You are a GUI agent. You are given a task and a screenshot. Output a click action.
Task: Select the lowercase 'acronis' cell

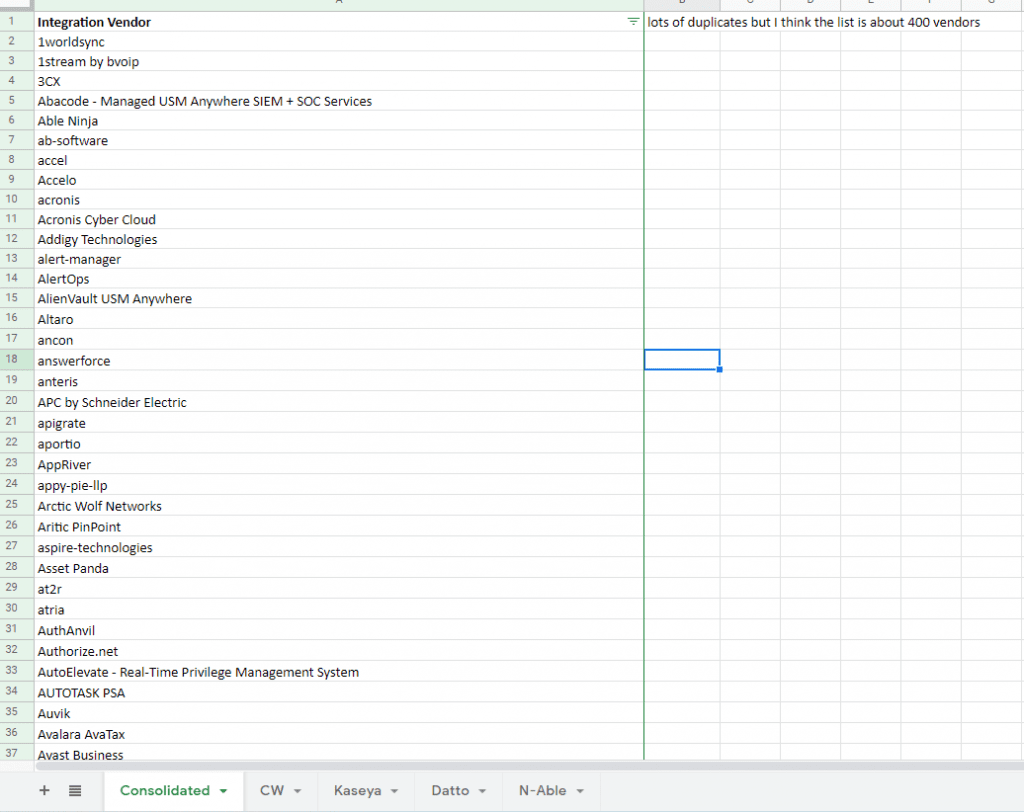339,199
